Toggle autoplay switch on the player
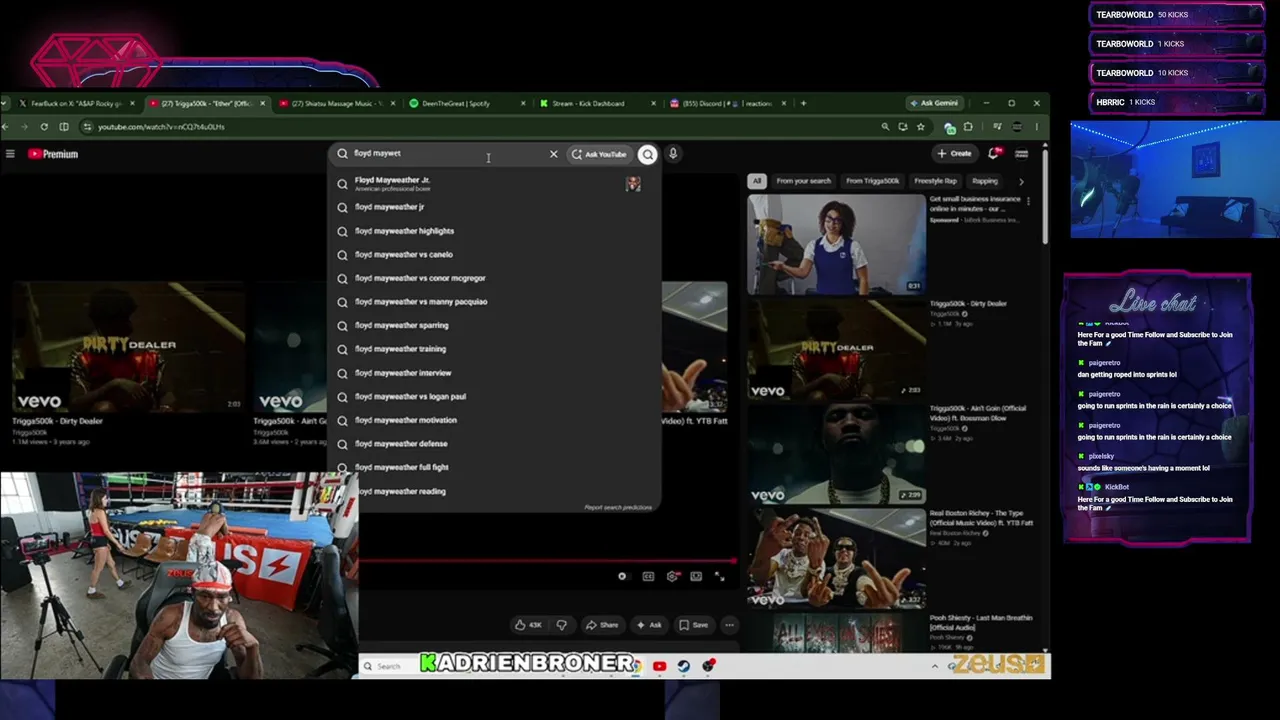 622,576
